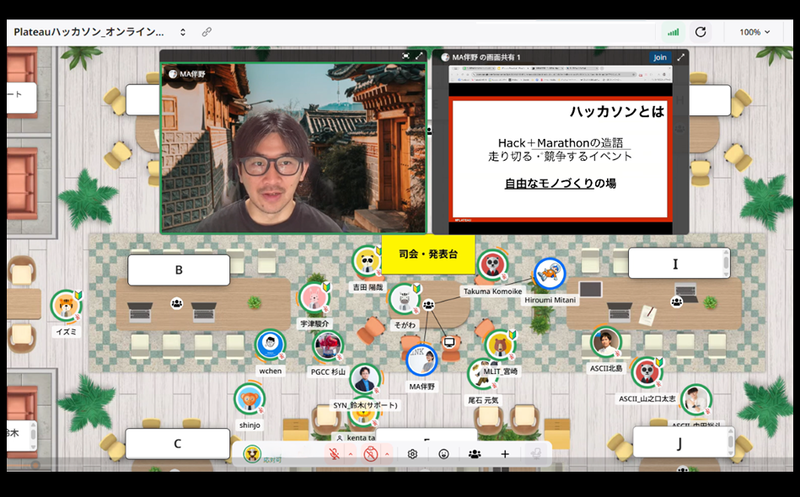Click the monitor screen-share object icon
This screenshot has width=800, height=497.
tap(449, 342)
